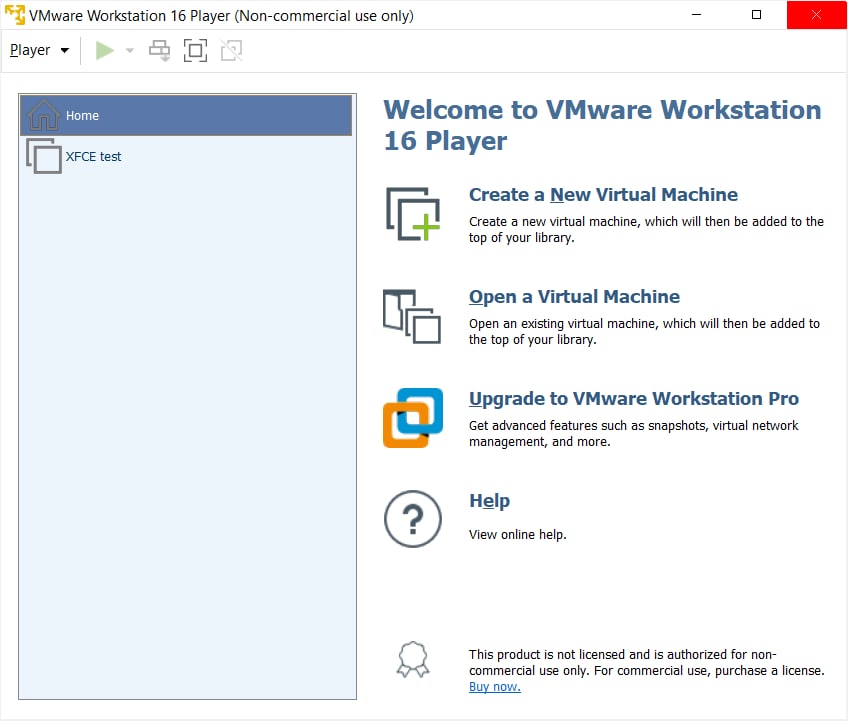Click the Send Ctrl+Alt+Del toolbar icon
The image size is (848, 721).
click(160, 50)
